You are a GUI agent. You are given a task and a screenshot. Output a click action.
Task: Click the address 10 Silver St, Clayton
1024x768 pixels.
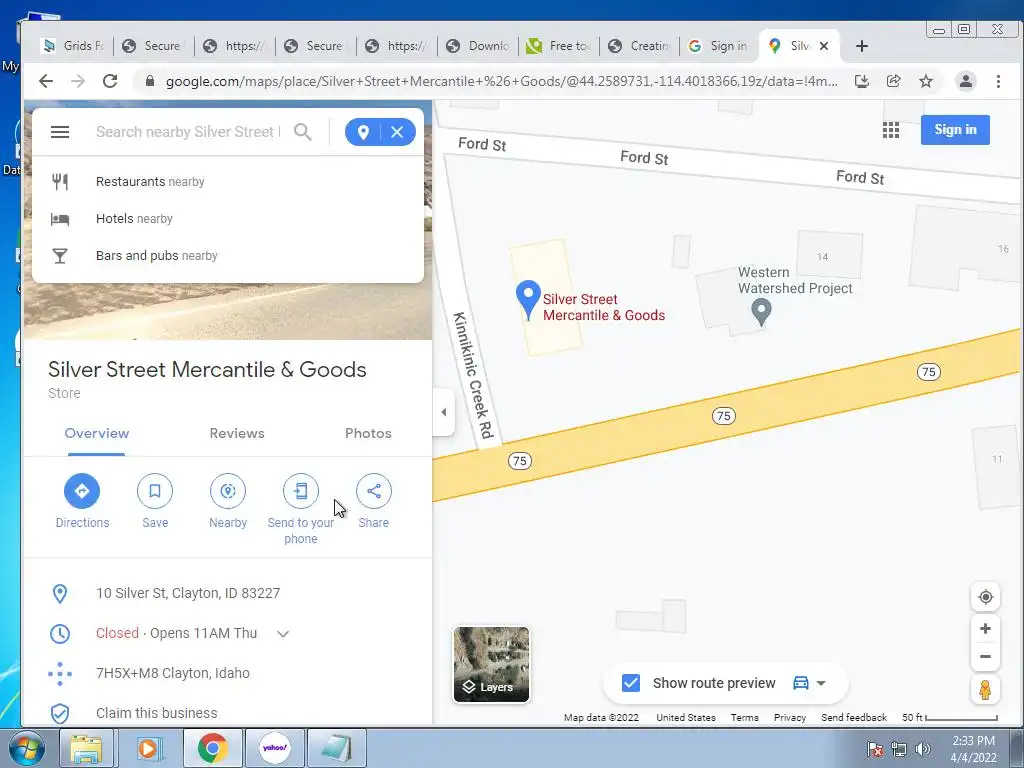coord(188,593)
